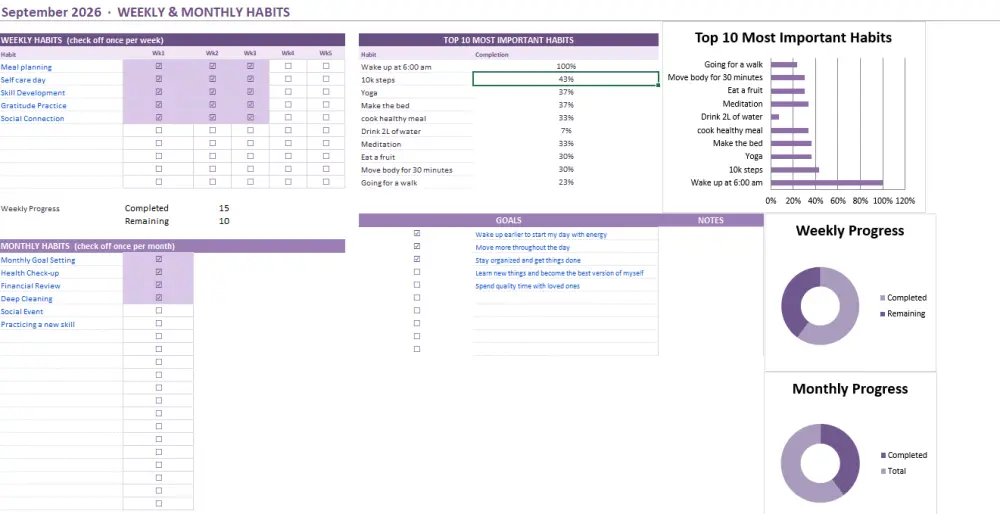Viewport: 1000px width, 514px height.
Task: Click Move body for 30 minutes cell
Action: [416, 170]
